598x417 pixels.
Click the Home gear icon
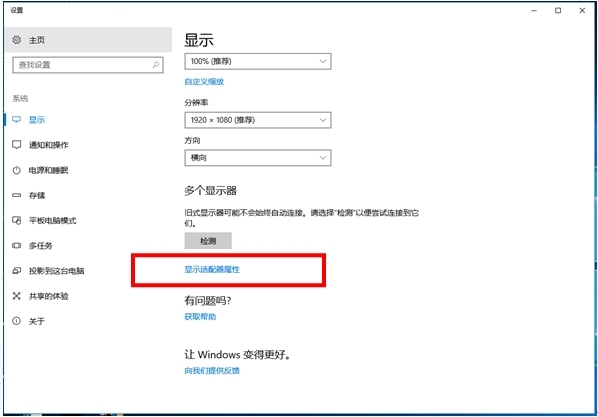click(x=16, y=40)
